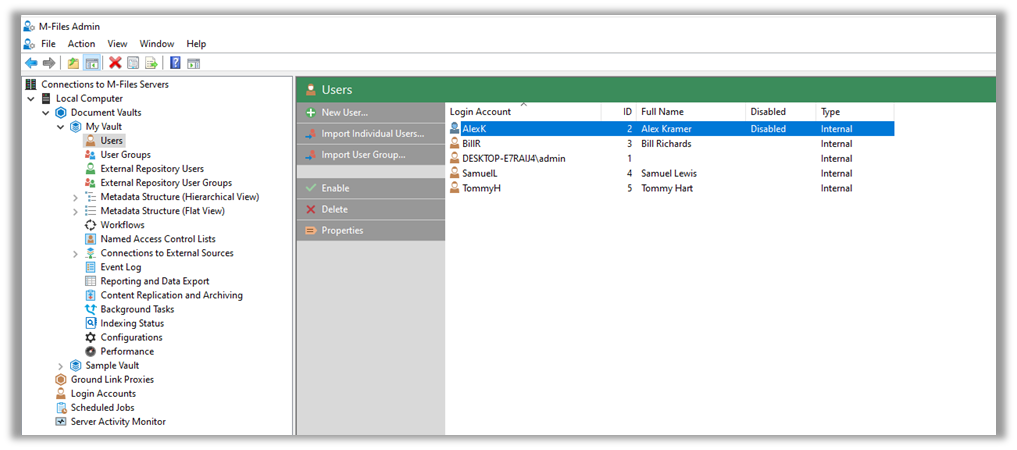Screen dimensions: 1017x450
Task: Sort by Type column header
Action: tap(855, 112)
